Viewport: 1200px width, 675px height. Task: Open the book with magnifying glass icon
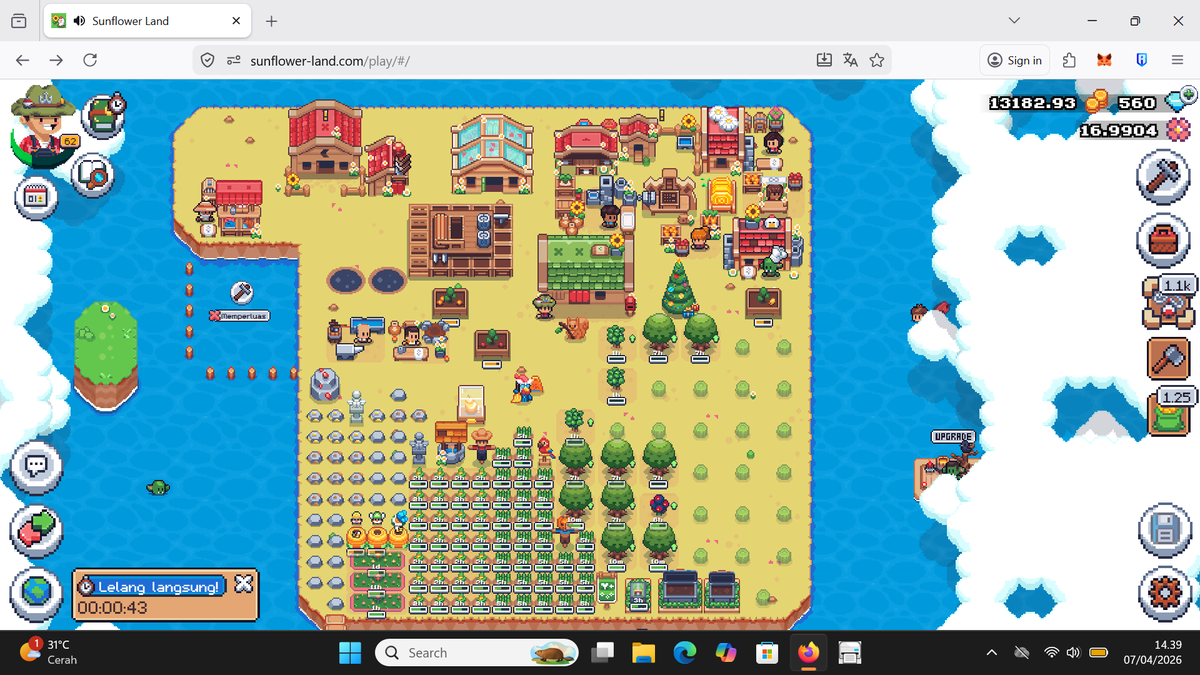93,175
